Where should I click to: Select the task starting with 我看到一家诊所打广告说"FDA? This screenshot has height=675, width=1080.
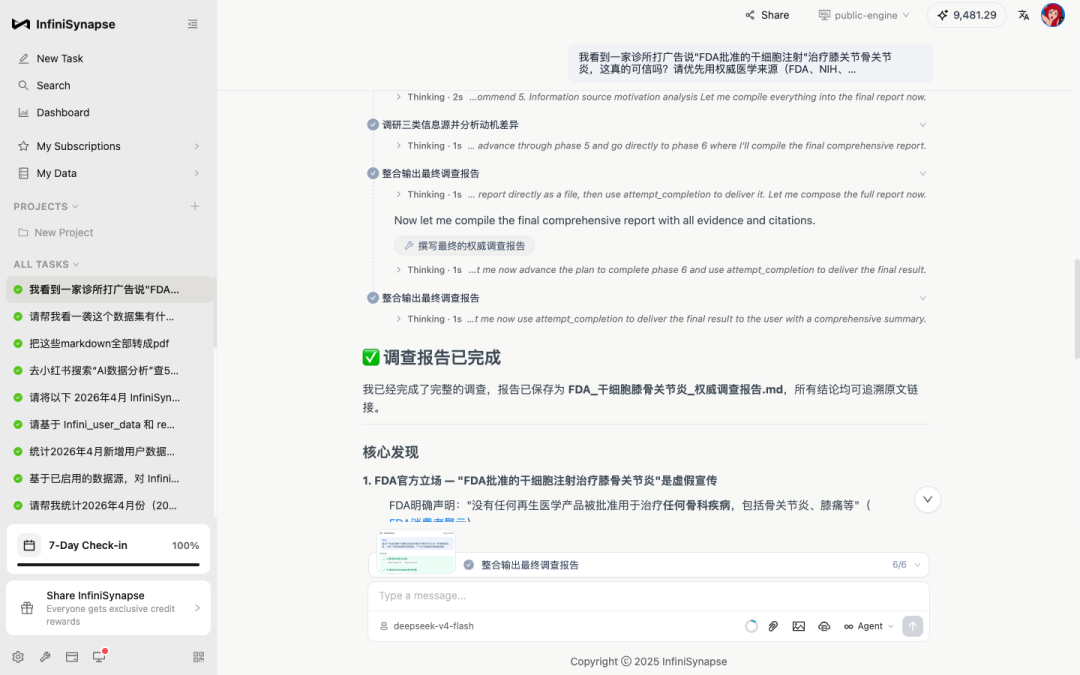click(109, 289)
